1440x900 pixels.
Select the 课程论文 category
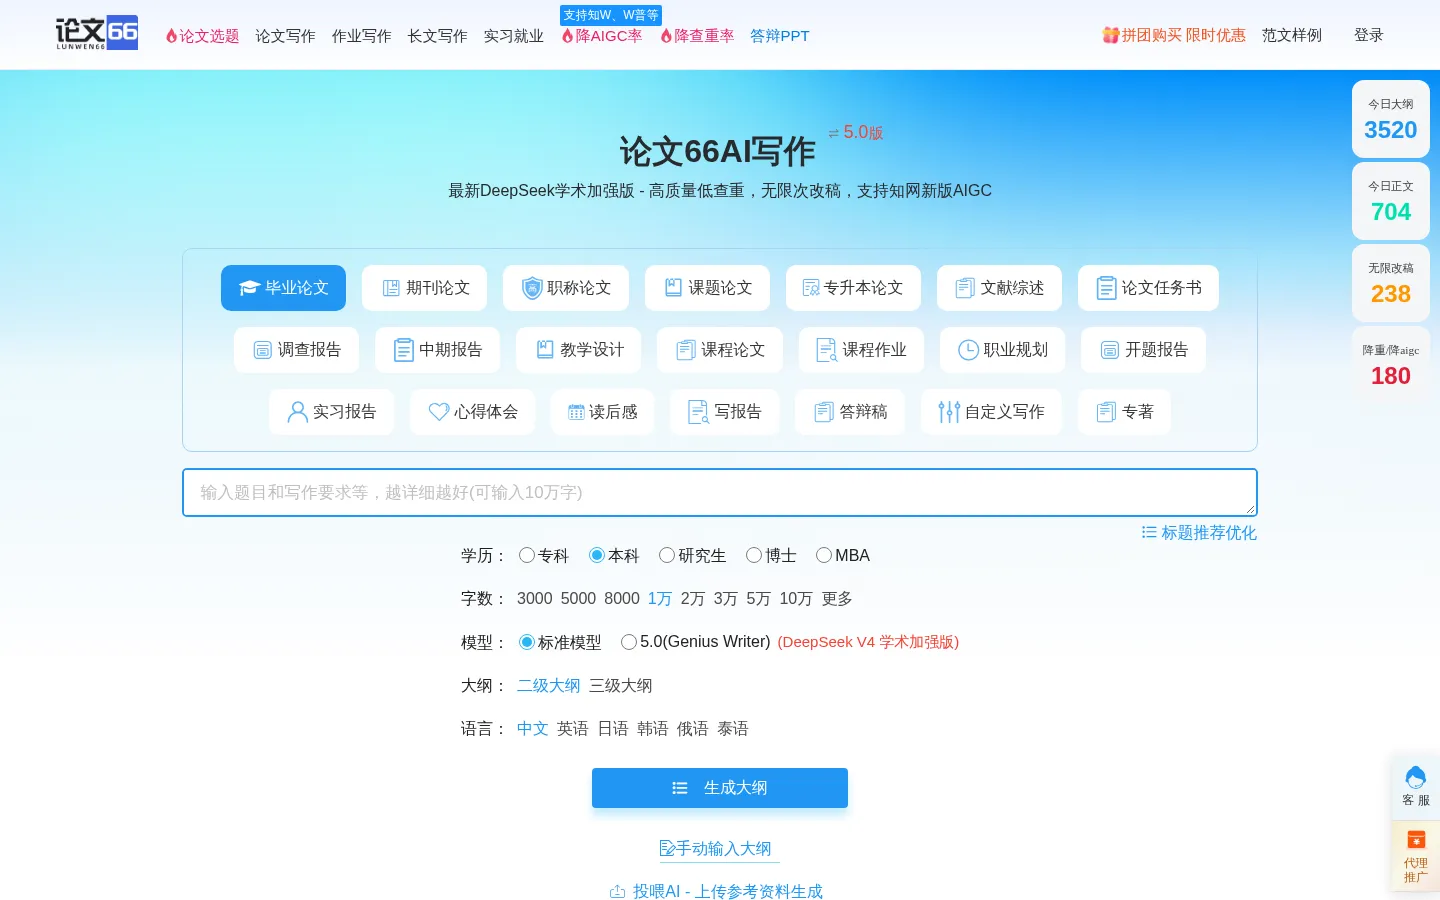coord(719,350)
